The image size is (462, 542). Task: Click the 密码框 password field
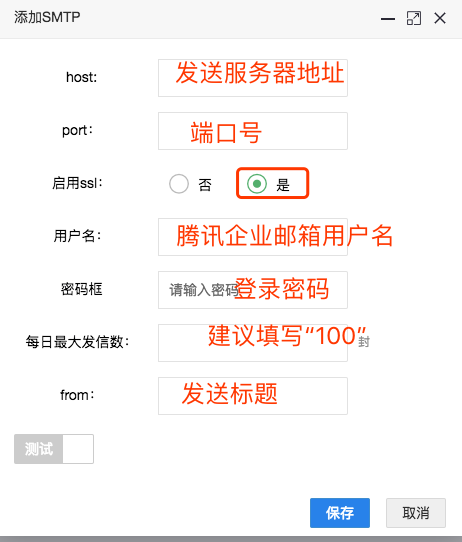pos(253,290)
